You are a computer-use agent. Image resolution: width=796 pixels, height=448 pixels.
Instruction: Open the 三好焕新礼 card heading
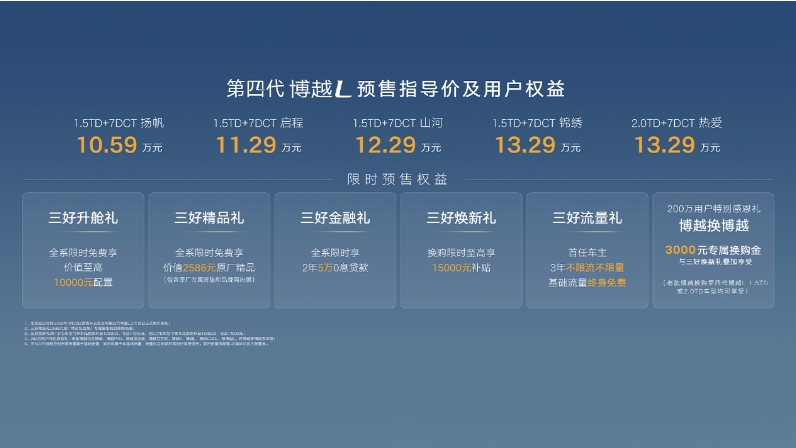pos(461,218)
